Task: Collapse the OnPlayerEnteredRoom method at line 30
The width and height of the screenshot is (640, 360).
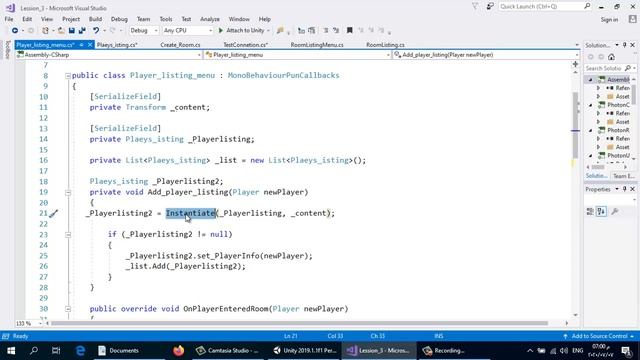Action: click(68, 309)
